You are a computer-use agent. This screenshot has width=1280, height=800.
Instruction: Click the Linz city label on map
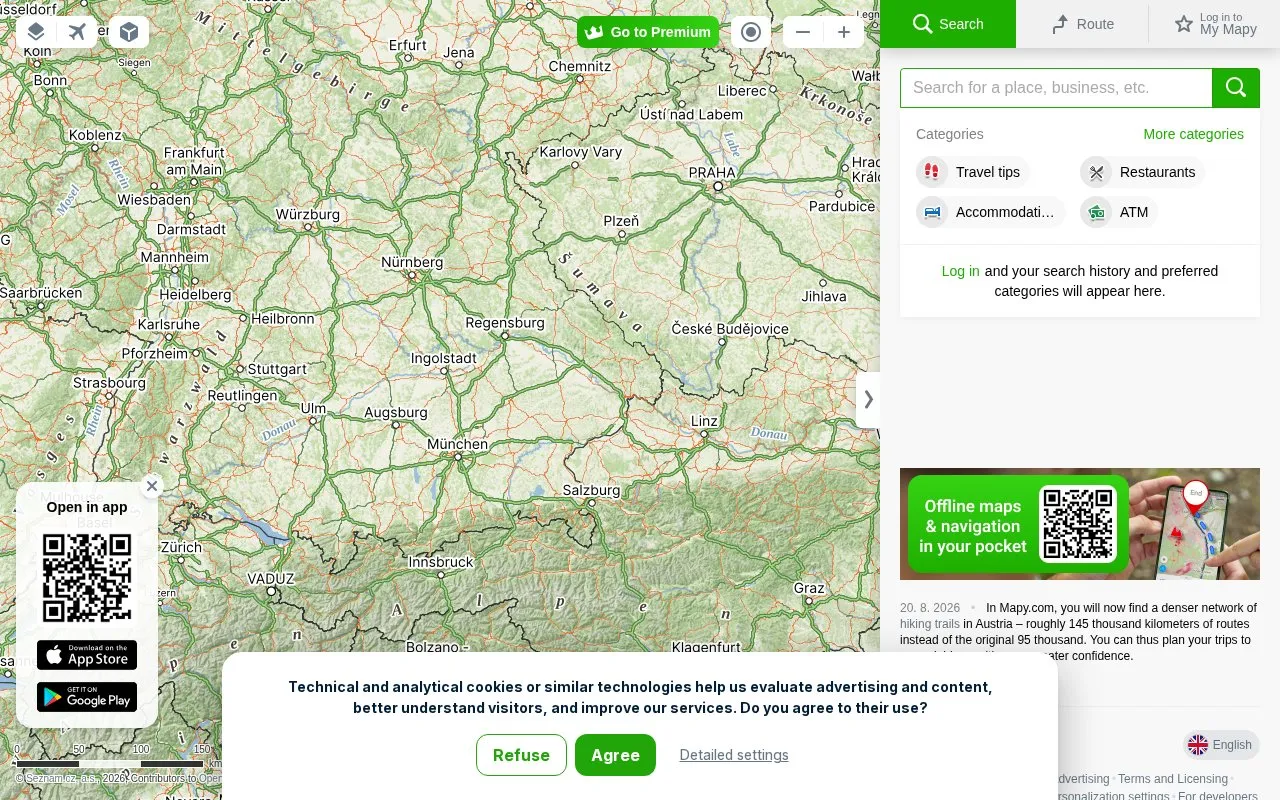(705, 421)
